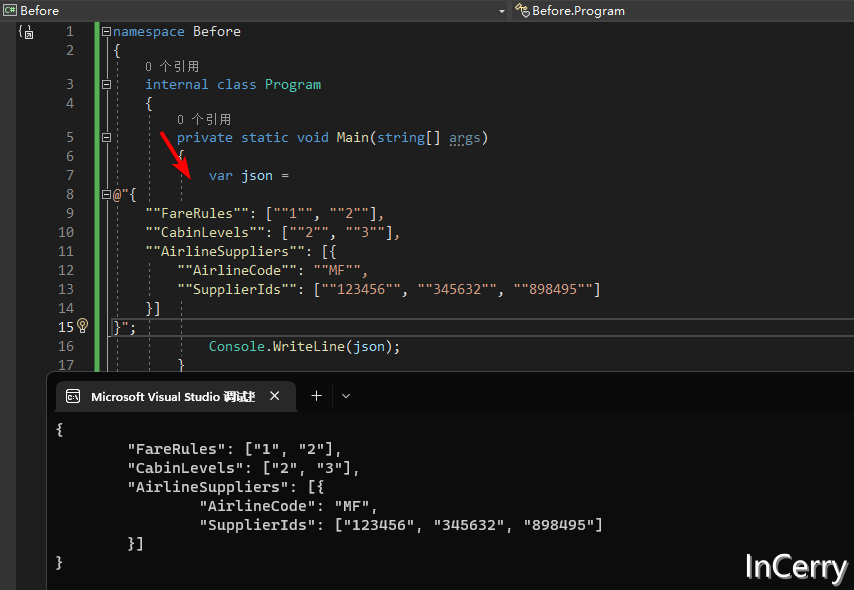Close the Microsoft Visual Studio 调试 terminal tab
The width and height of the screenshot is (854, 590).
point(275,396)
